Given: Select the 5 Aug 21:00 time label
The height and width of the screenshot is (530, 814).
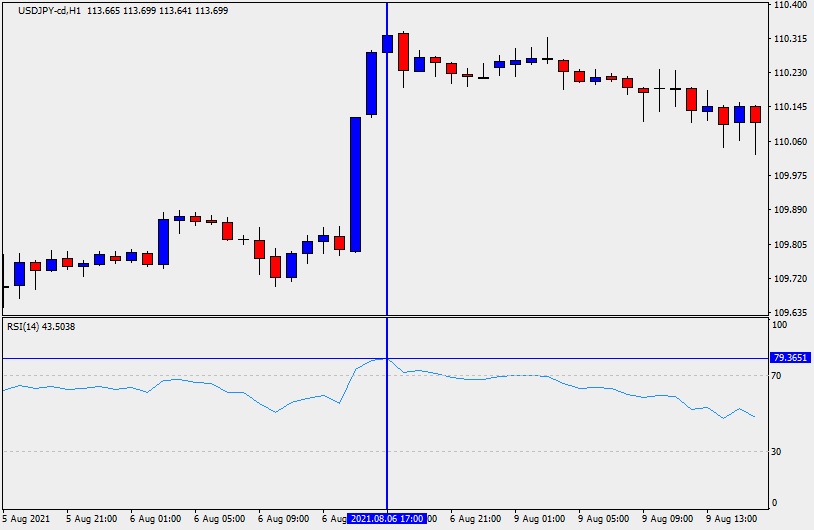Looking at the screenshot, I should pos(93,519).
